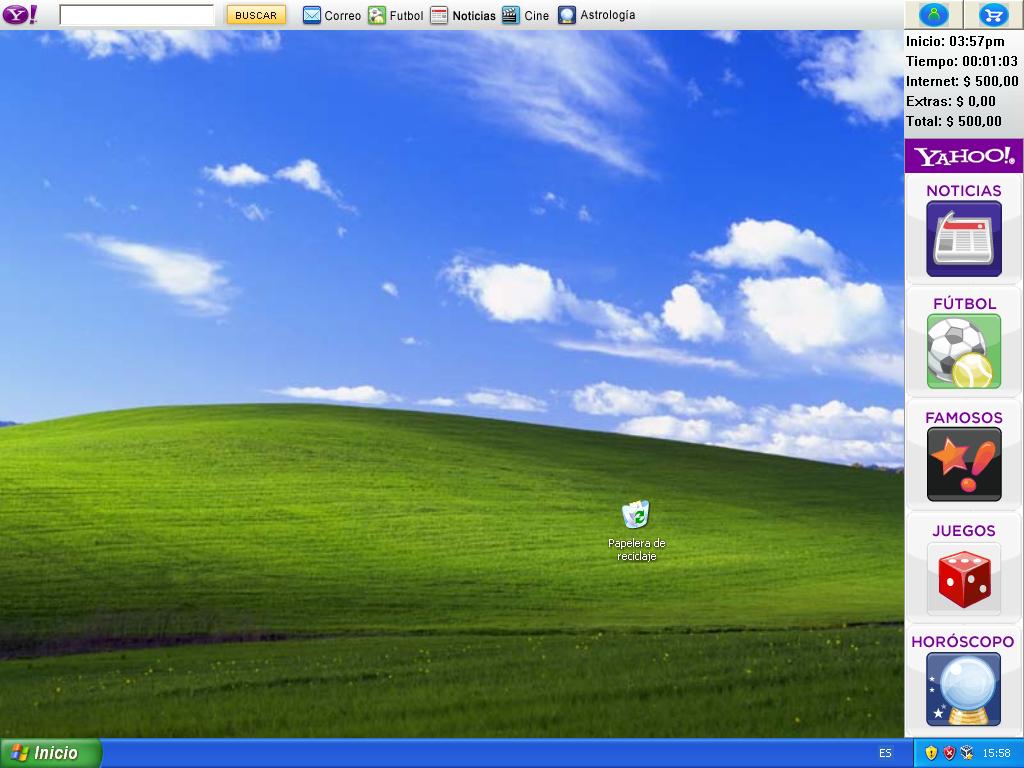Click the Total: $ 500,00 text
1024x768 pixels.
tap(953, 121)
